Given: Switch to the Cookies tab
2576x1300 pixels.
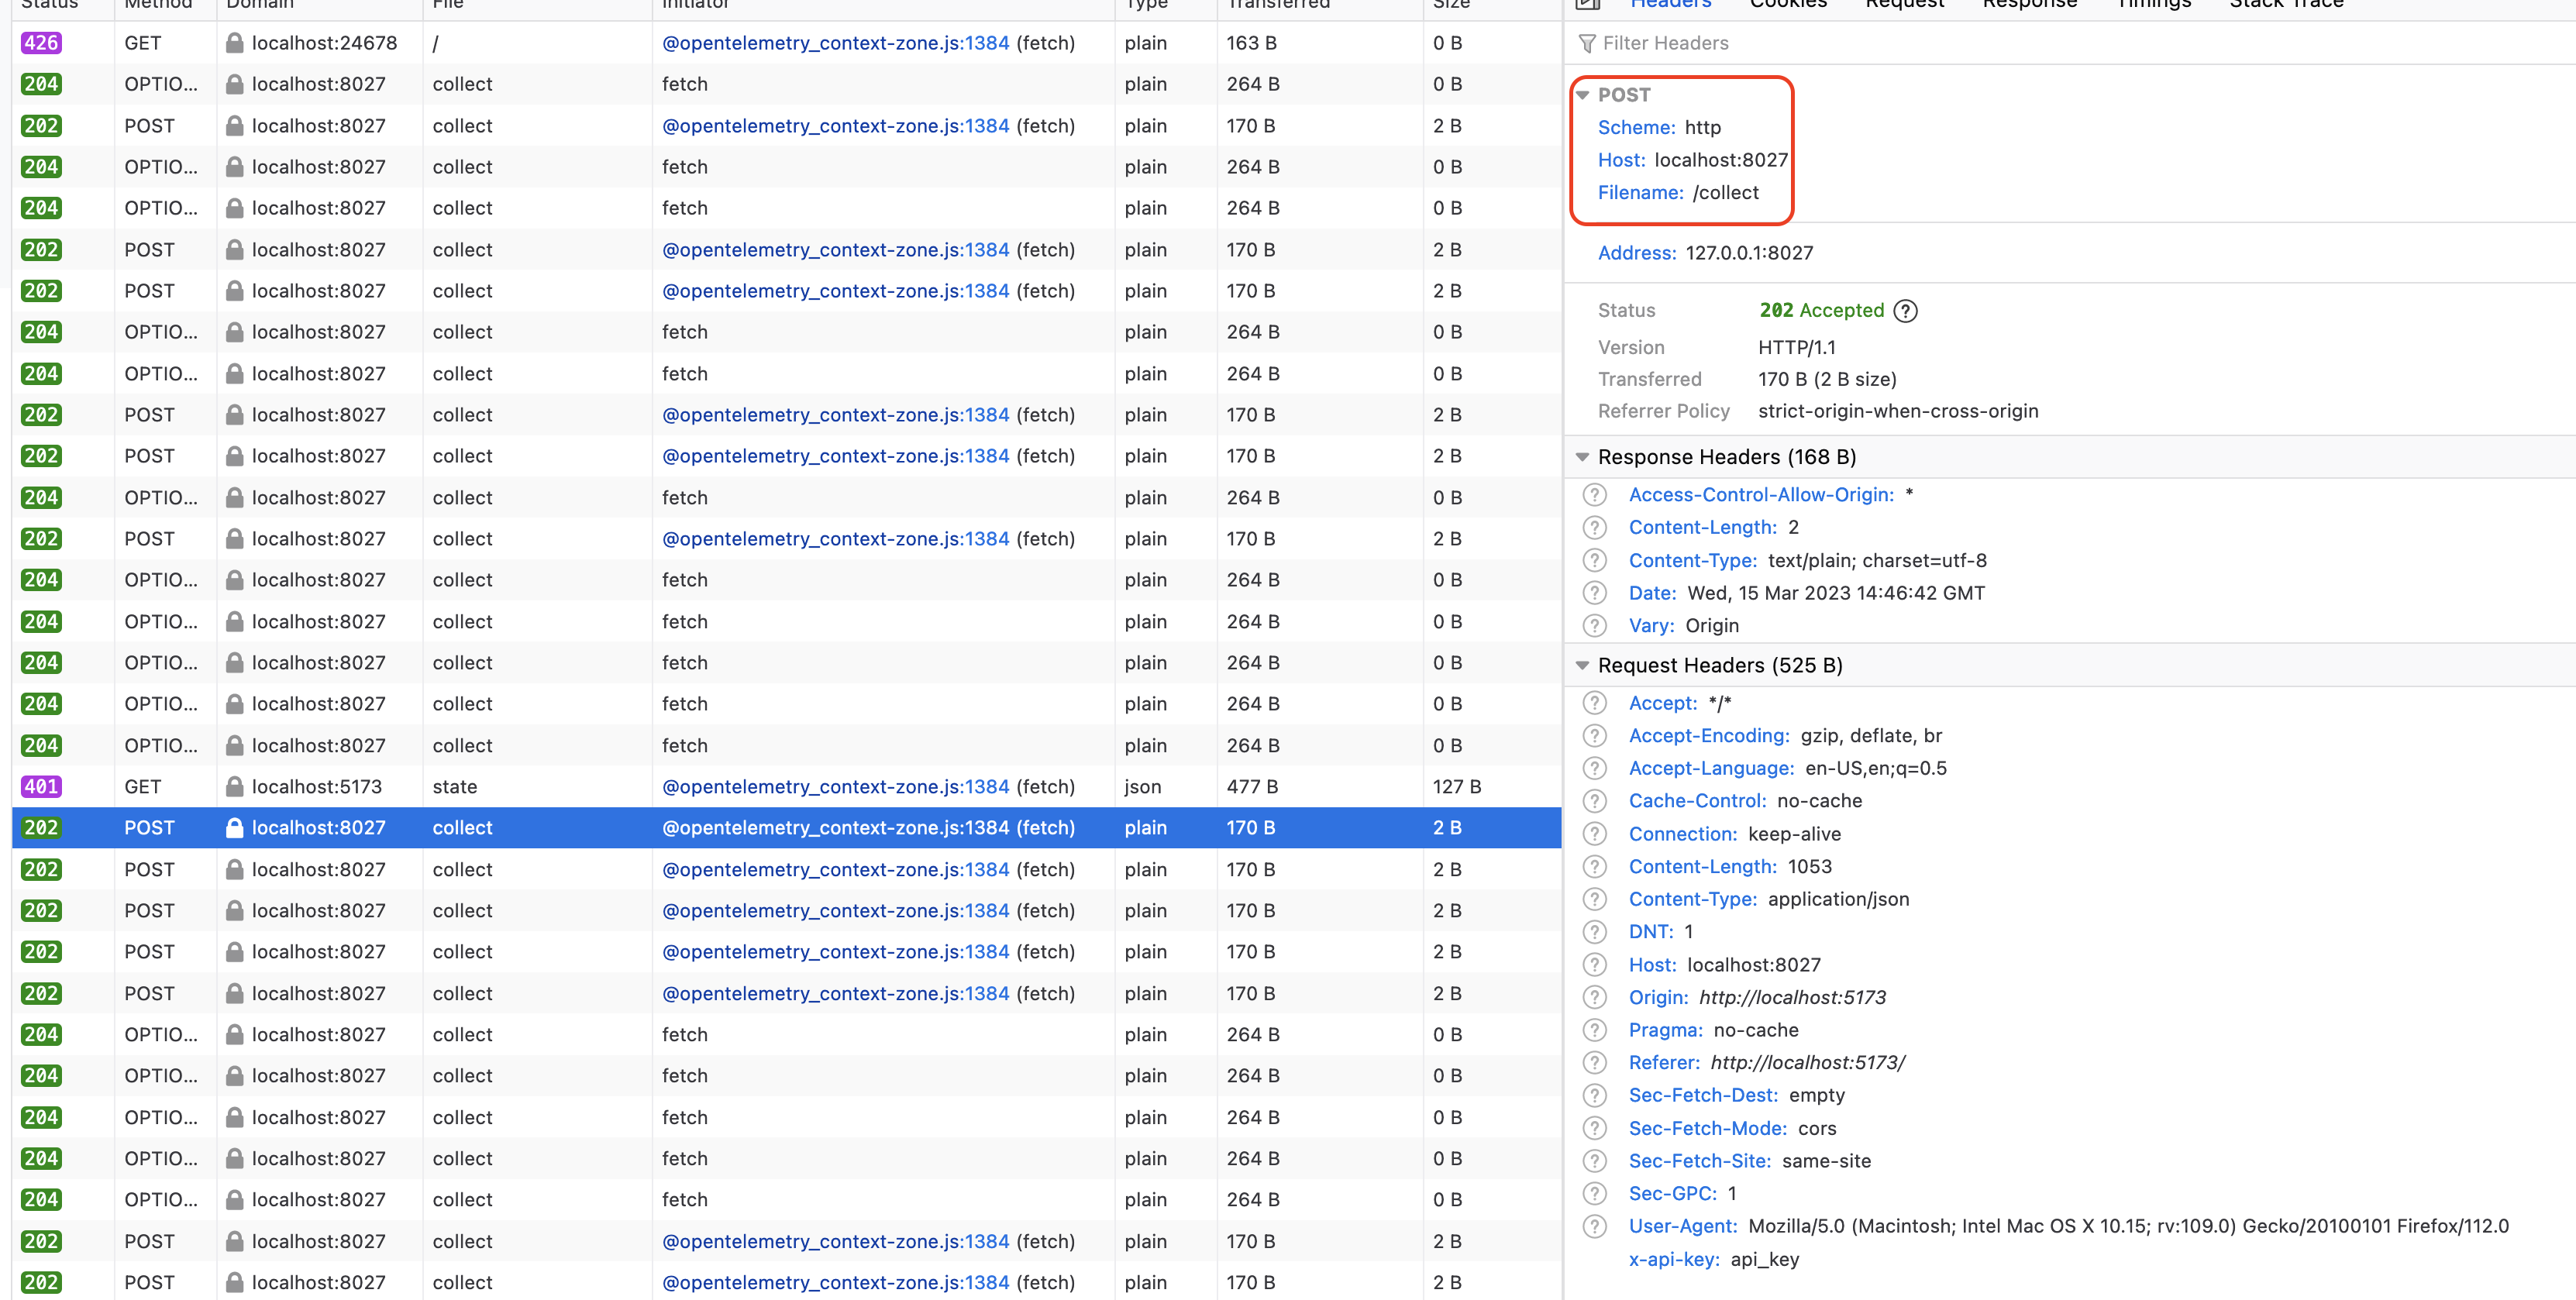Looking at the screenshot, I should click(1788, 5).
